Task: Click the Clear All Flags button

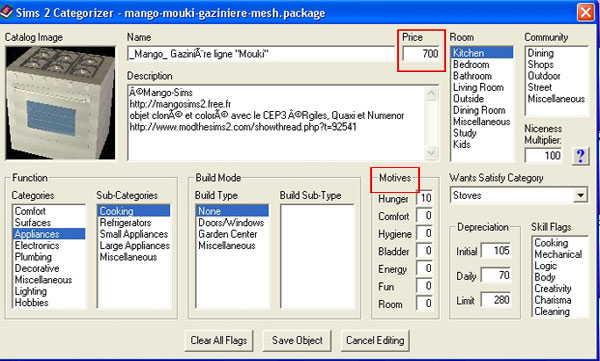Action: (218, 340)
